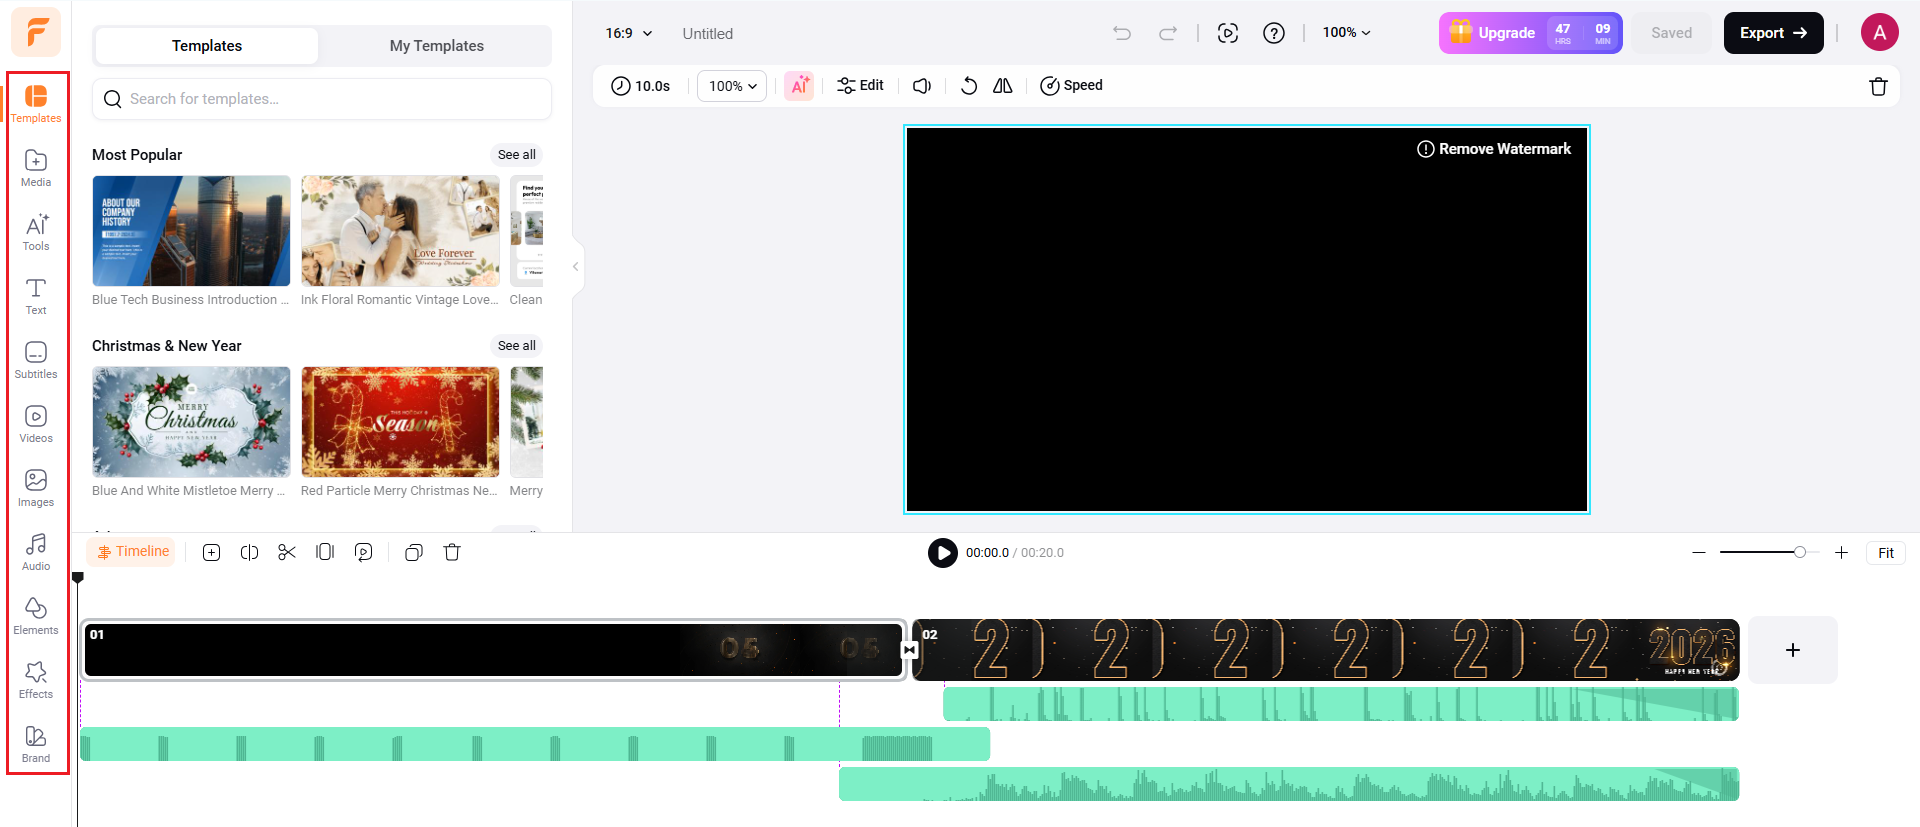Screen dimensions: 1920x827
Task: Open the user avatar A menu
Action: pos(1880,33)
